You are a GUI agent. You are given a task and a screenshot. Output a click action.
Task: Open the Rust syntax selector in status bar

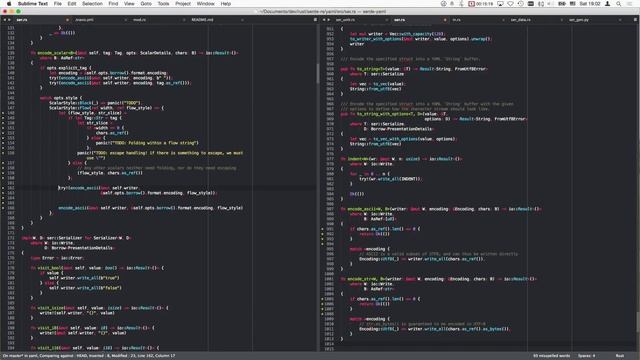(620, 356)
